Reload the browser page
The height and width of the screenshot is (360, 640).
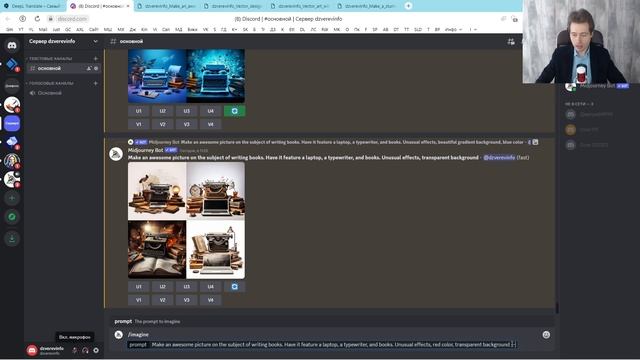pyautogui.click(x=37, y=19)
